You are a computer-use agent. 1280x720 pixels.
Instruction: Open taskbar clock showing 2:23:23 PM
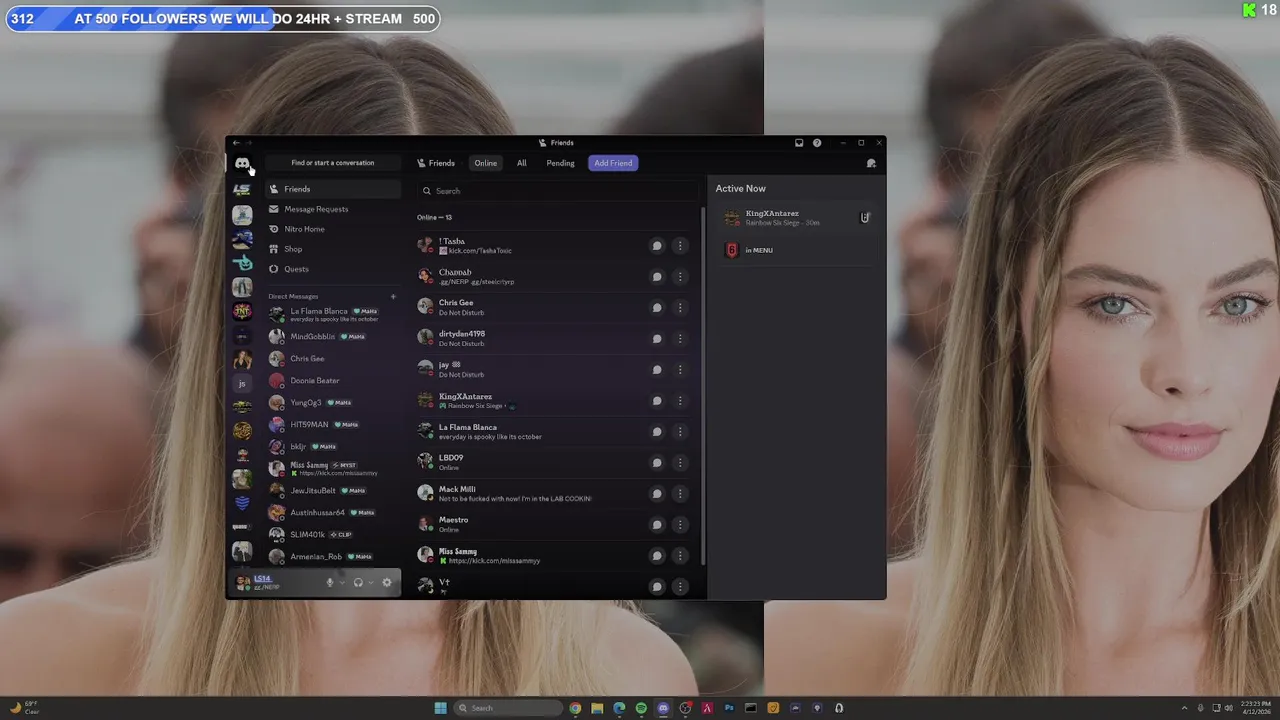(1254, 708)
